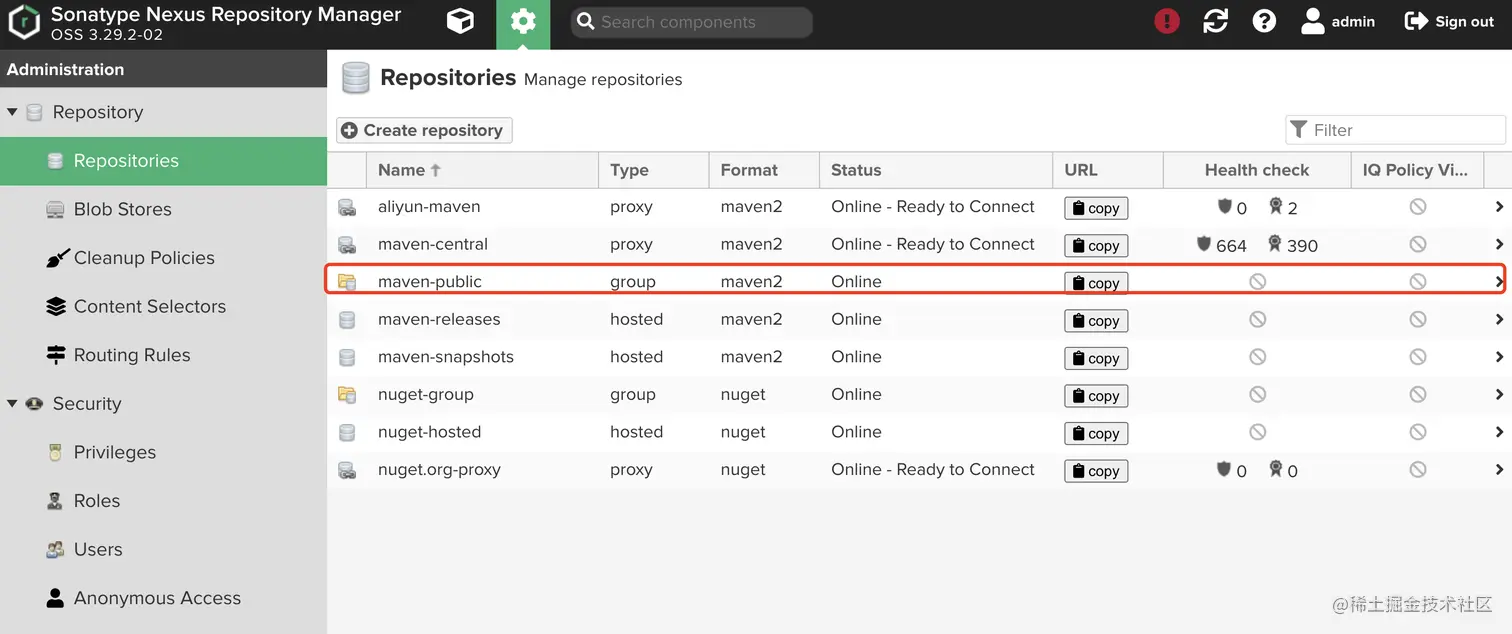Image resolution: width=1512 pixels, height=634 pixels.
Task: Open Cleanup Policies in the sidebar
Action: pos(163,258)
